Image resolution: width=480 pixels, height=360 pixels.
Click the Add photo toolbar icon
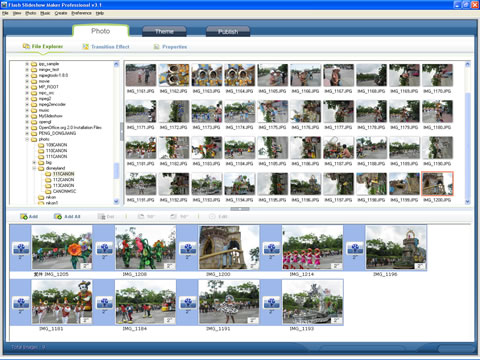point(24,217)
